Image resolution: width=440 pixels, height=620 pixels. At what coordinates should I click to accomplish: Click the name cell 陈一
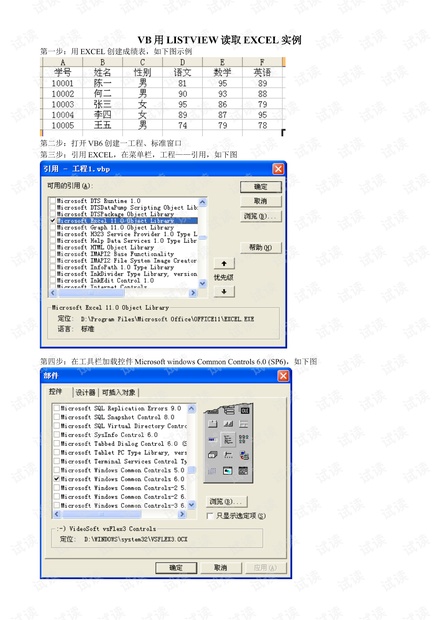(x=102, y=83)
